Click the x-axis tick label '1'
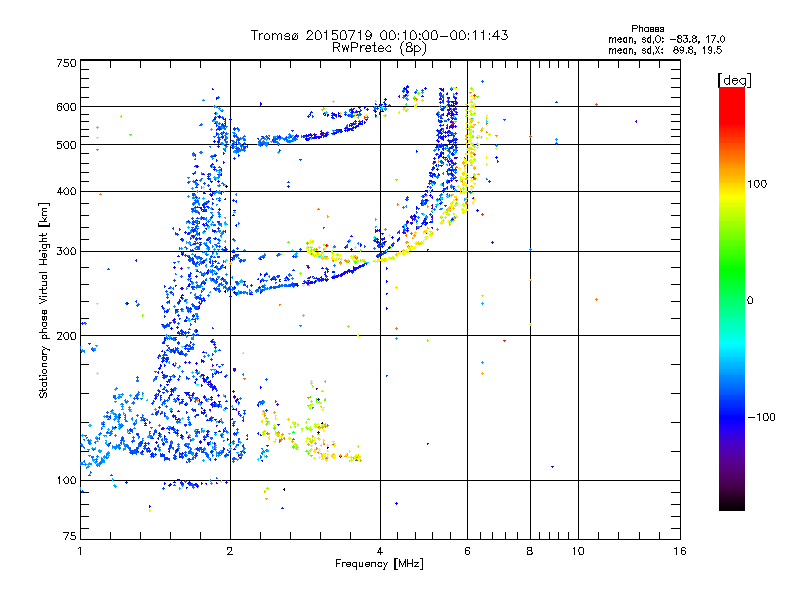The width and height of the screenshot is (800, 600). pos(80,551)
